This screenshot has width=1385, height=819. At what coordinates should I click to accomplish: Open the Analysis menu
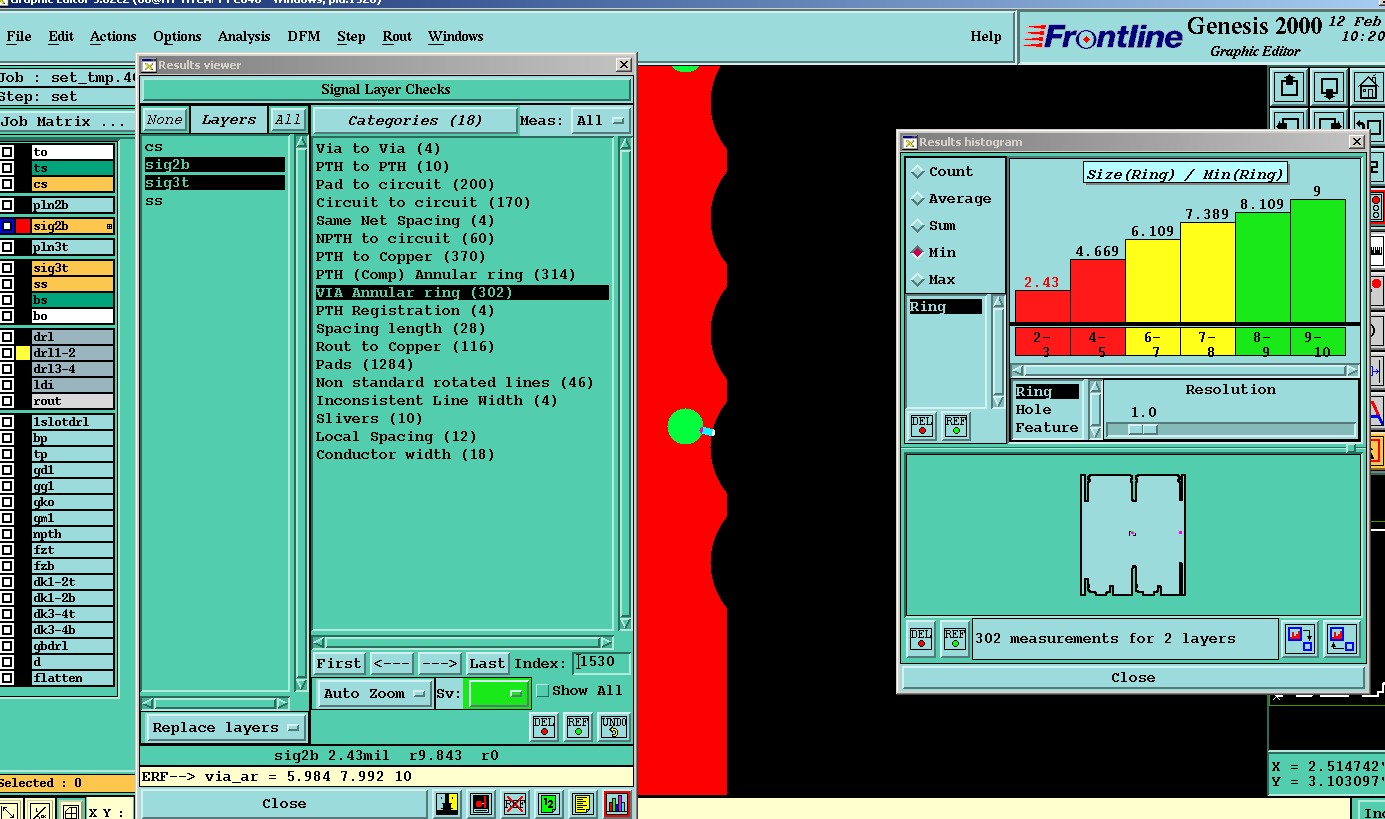click(244, 37)
